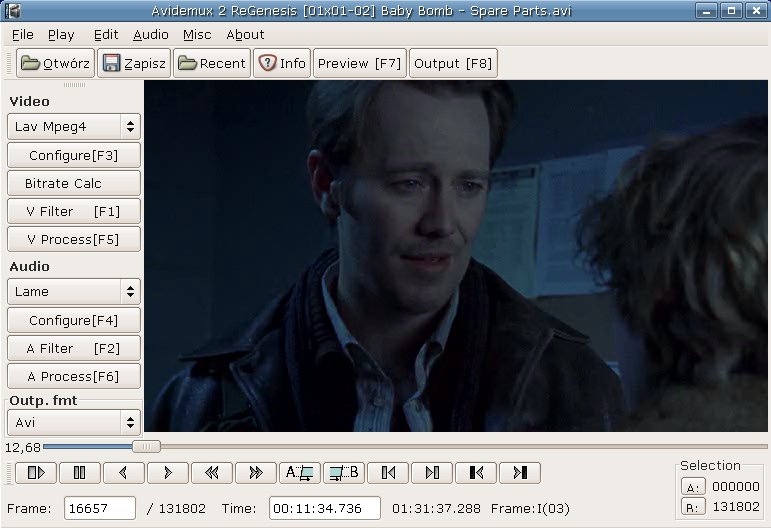Screen dimensions: 771x528
Task: Show file Info from toolbar
Action: (x=282, y=63)
